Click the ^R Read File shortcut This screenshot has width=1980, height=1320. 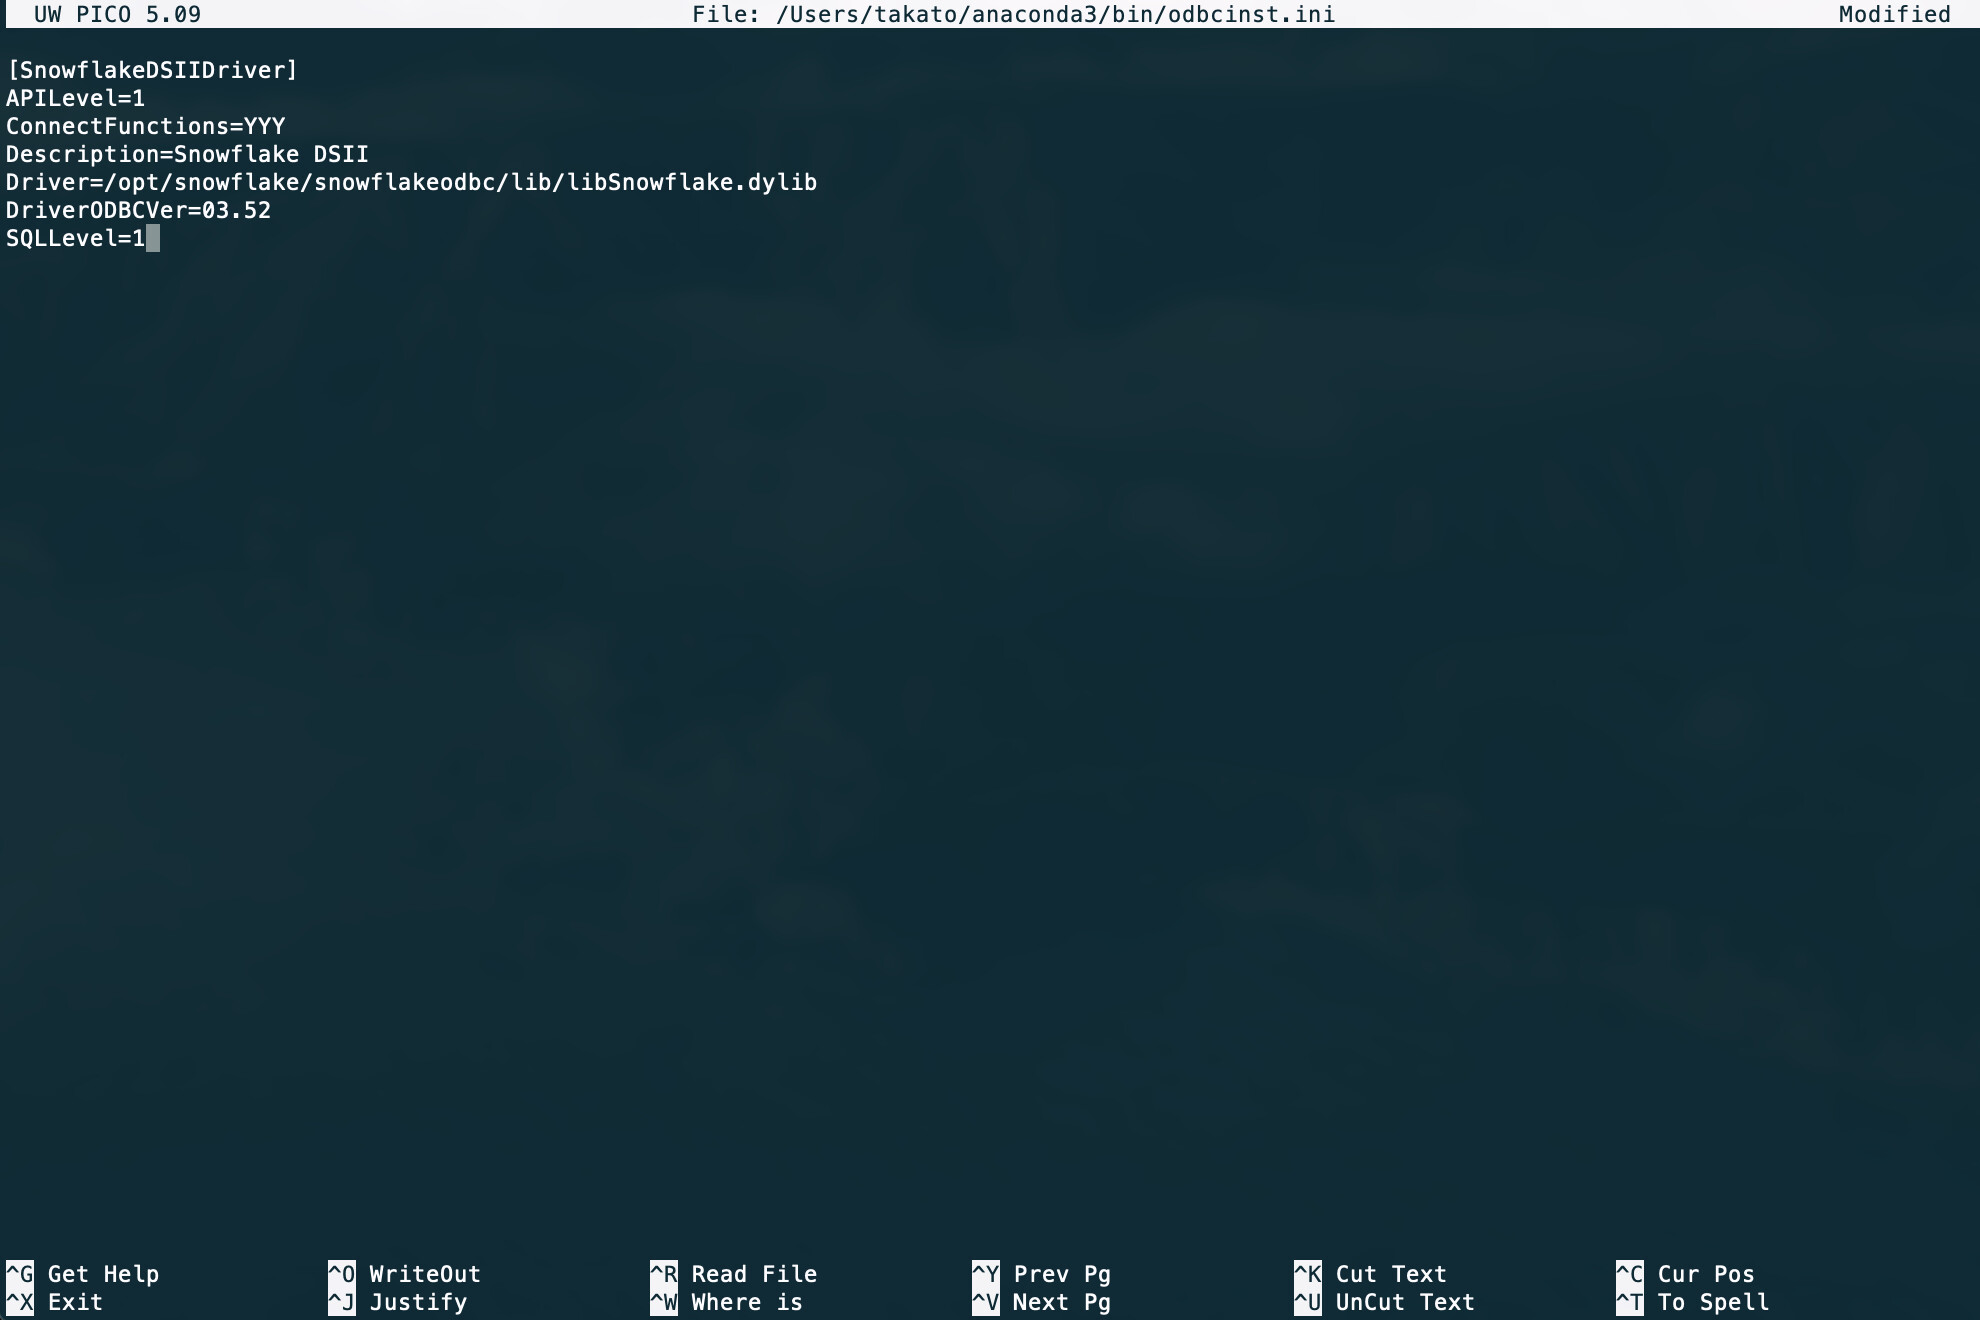[x=734, y=1274]
